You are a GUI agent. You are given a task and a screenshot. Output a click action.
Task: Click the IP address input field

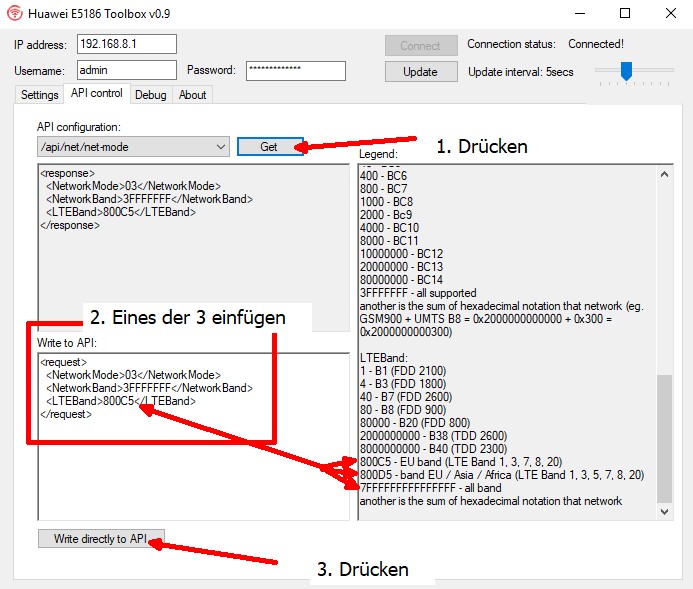tap(127, 44)
